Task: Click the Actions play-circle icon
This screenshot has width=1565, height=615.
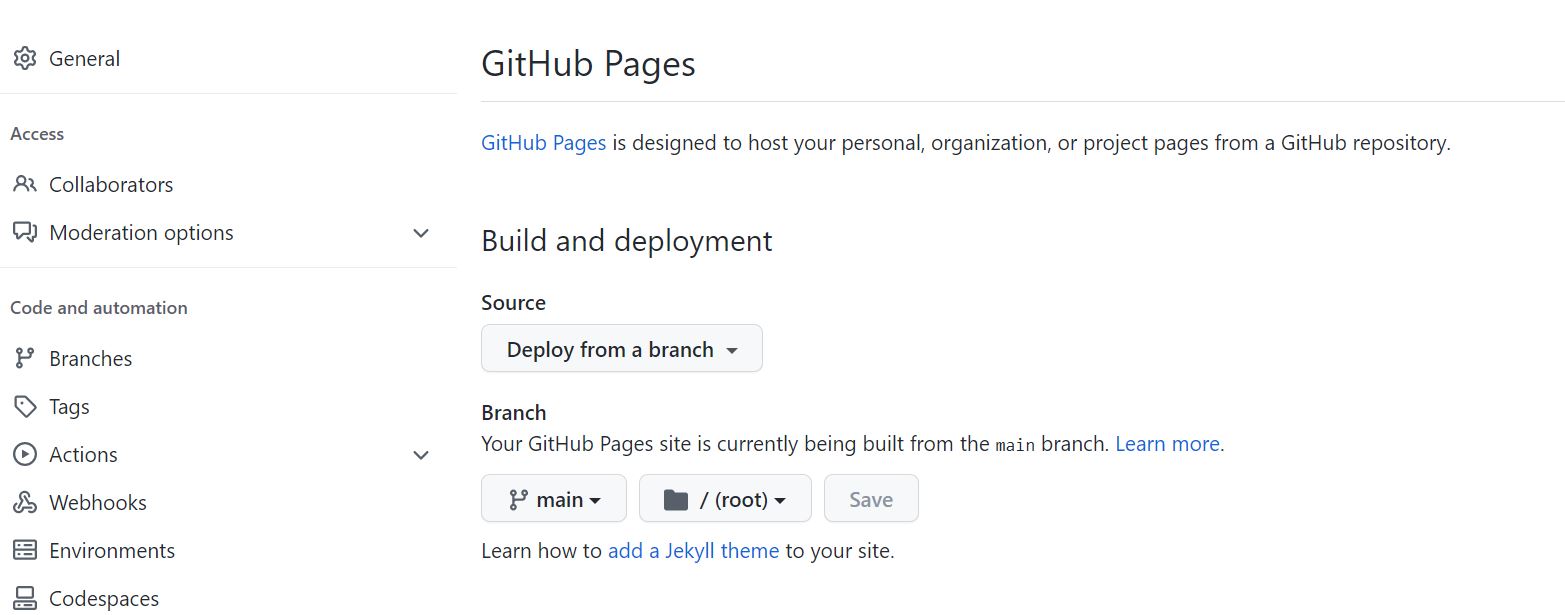Action: coord(25,454)
